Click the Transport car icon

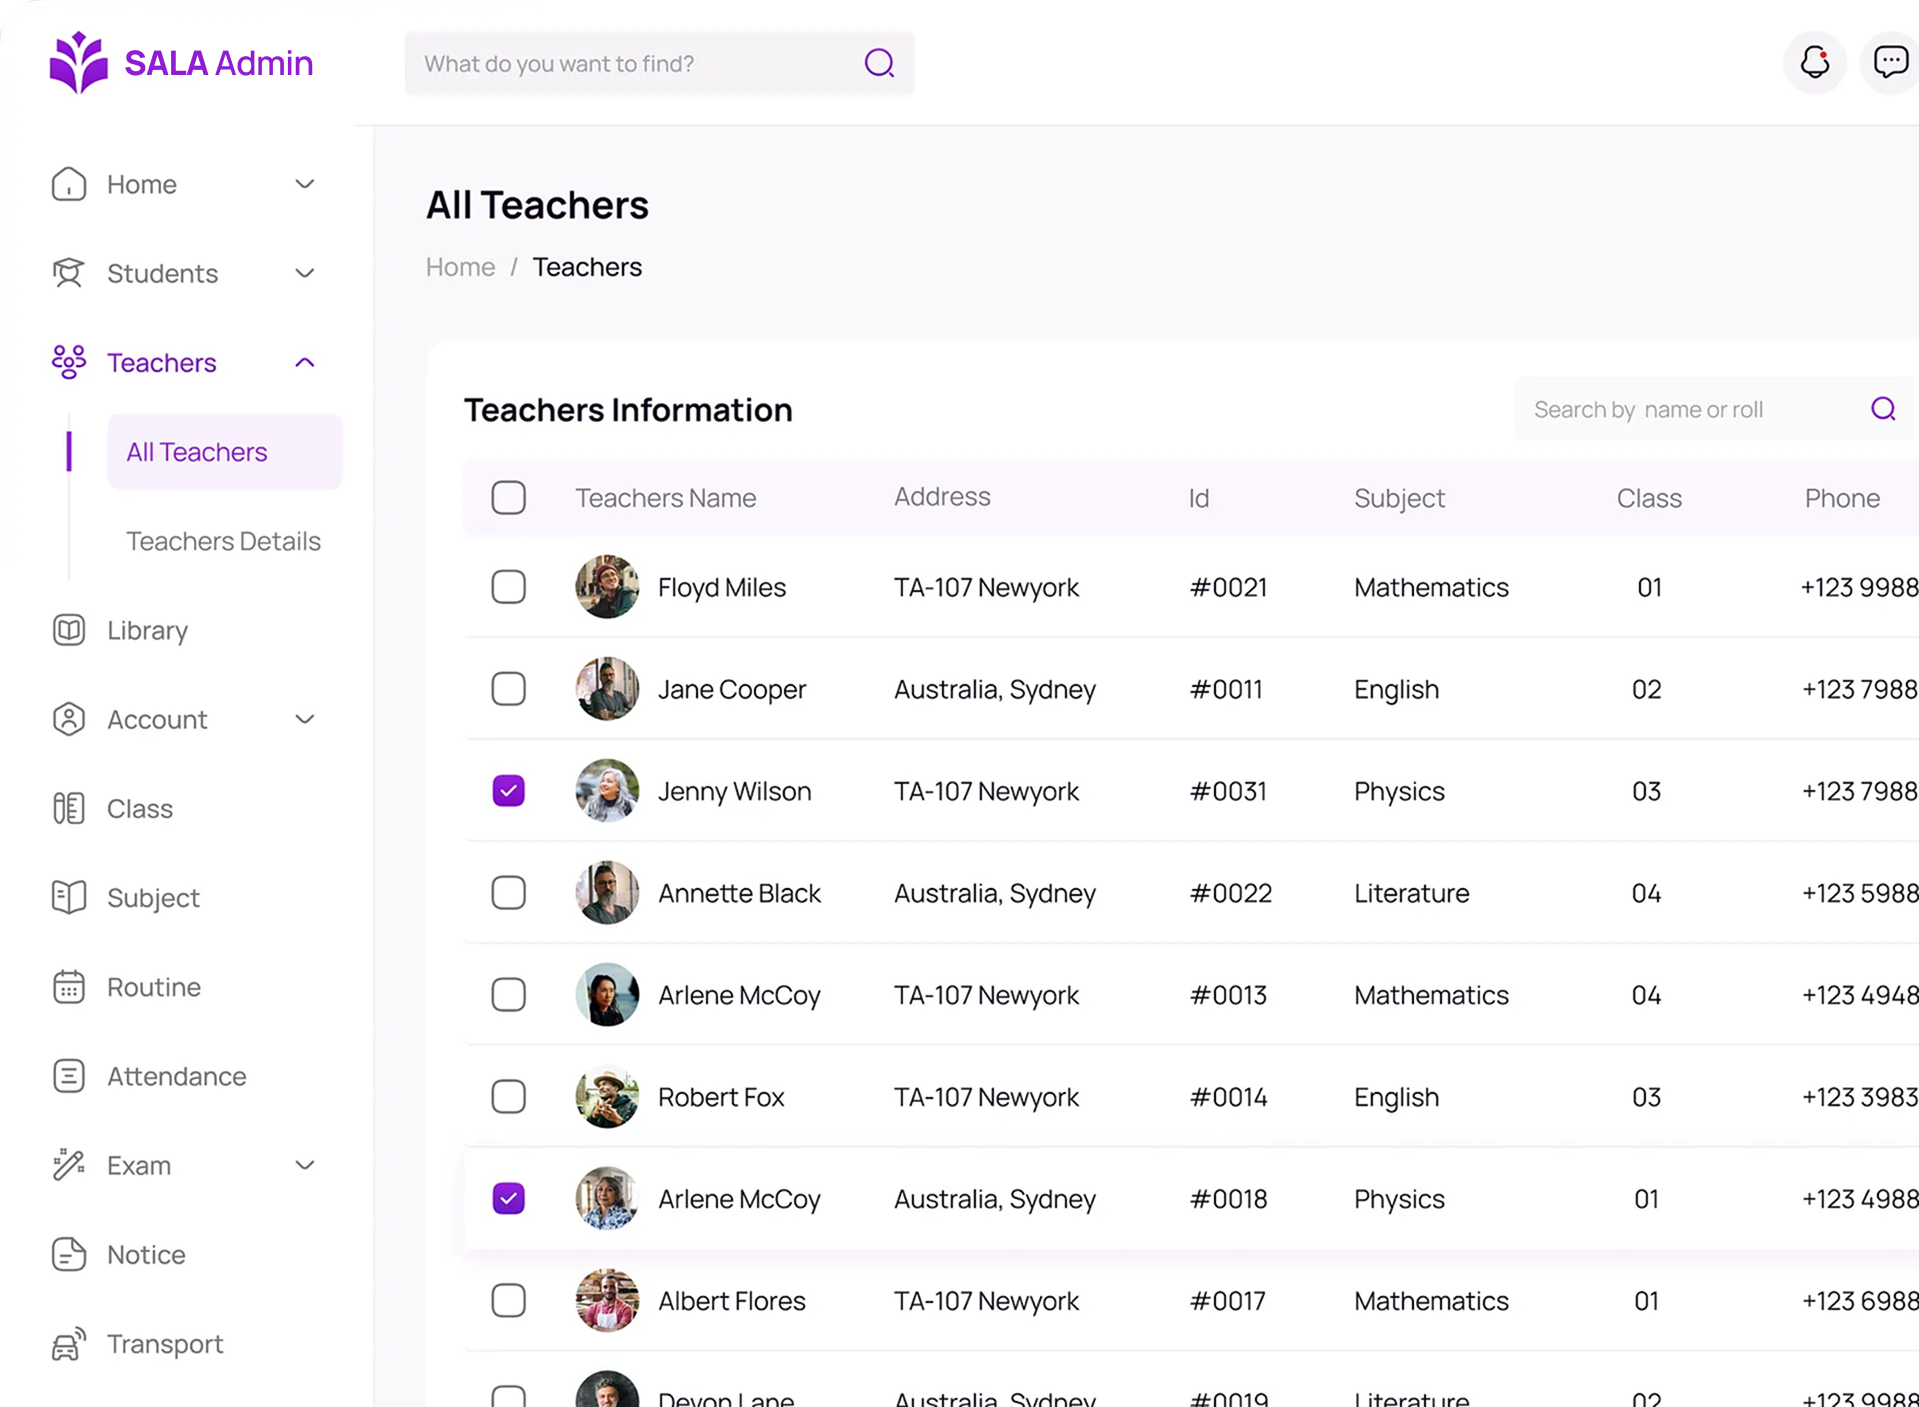click(69, 1344)
